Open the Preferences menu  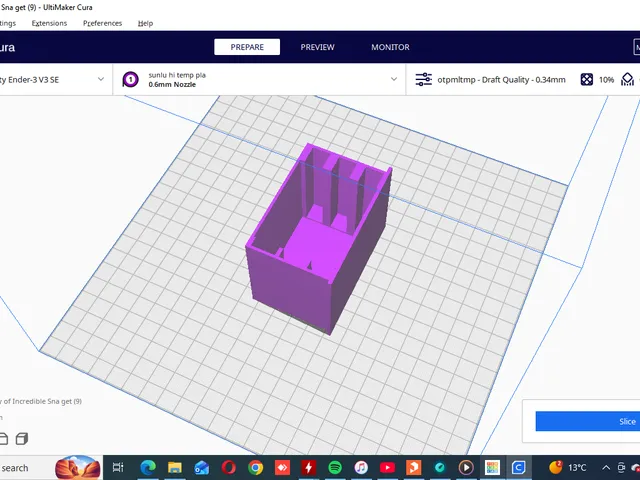click(102, 23)
